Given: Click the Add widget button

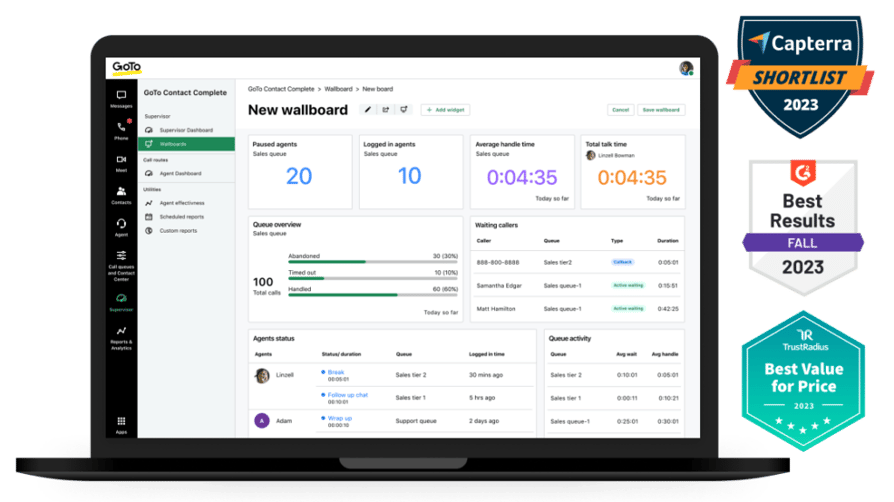Looking at the screenshot, I should coord(445,110).
